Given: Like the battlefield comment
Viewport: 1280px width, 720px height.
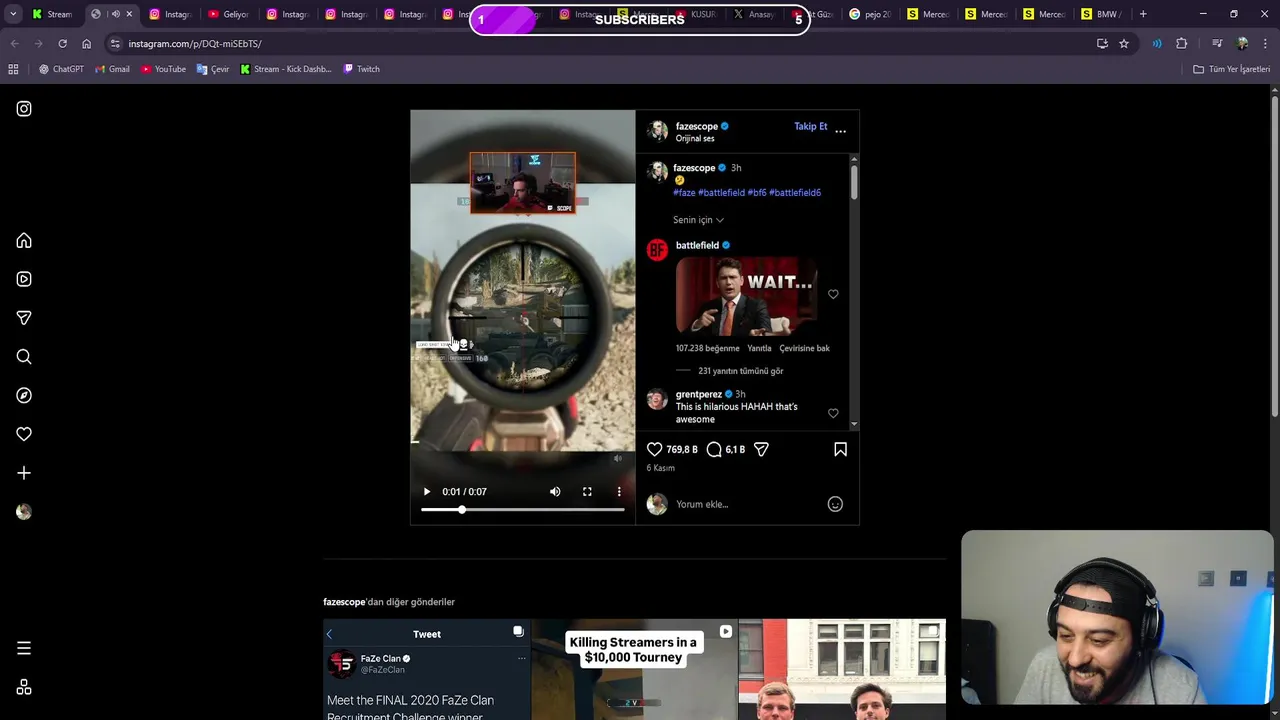Looking at the screenshot, I should (833, 294).
